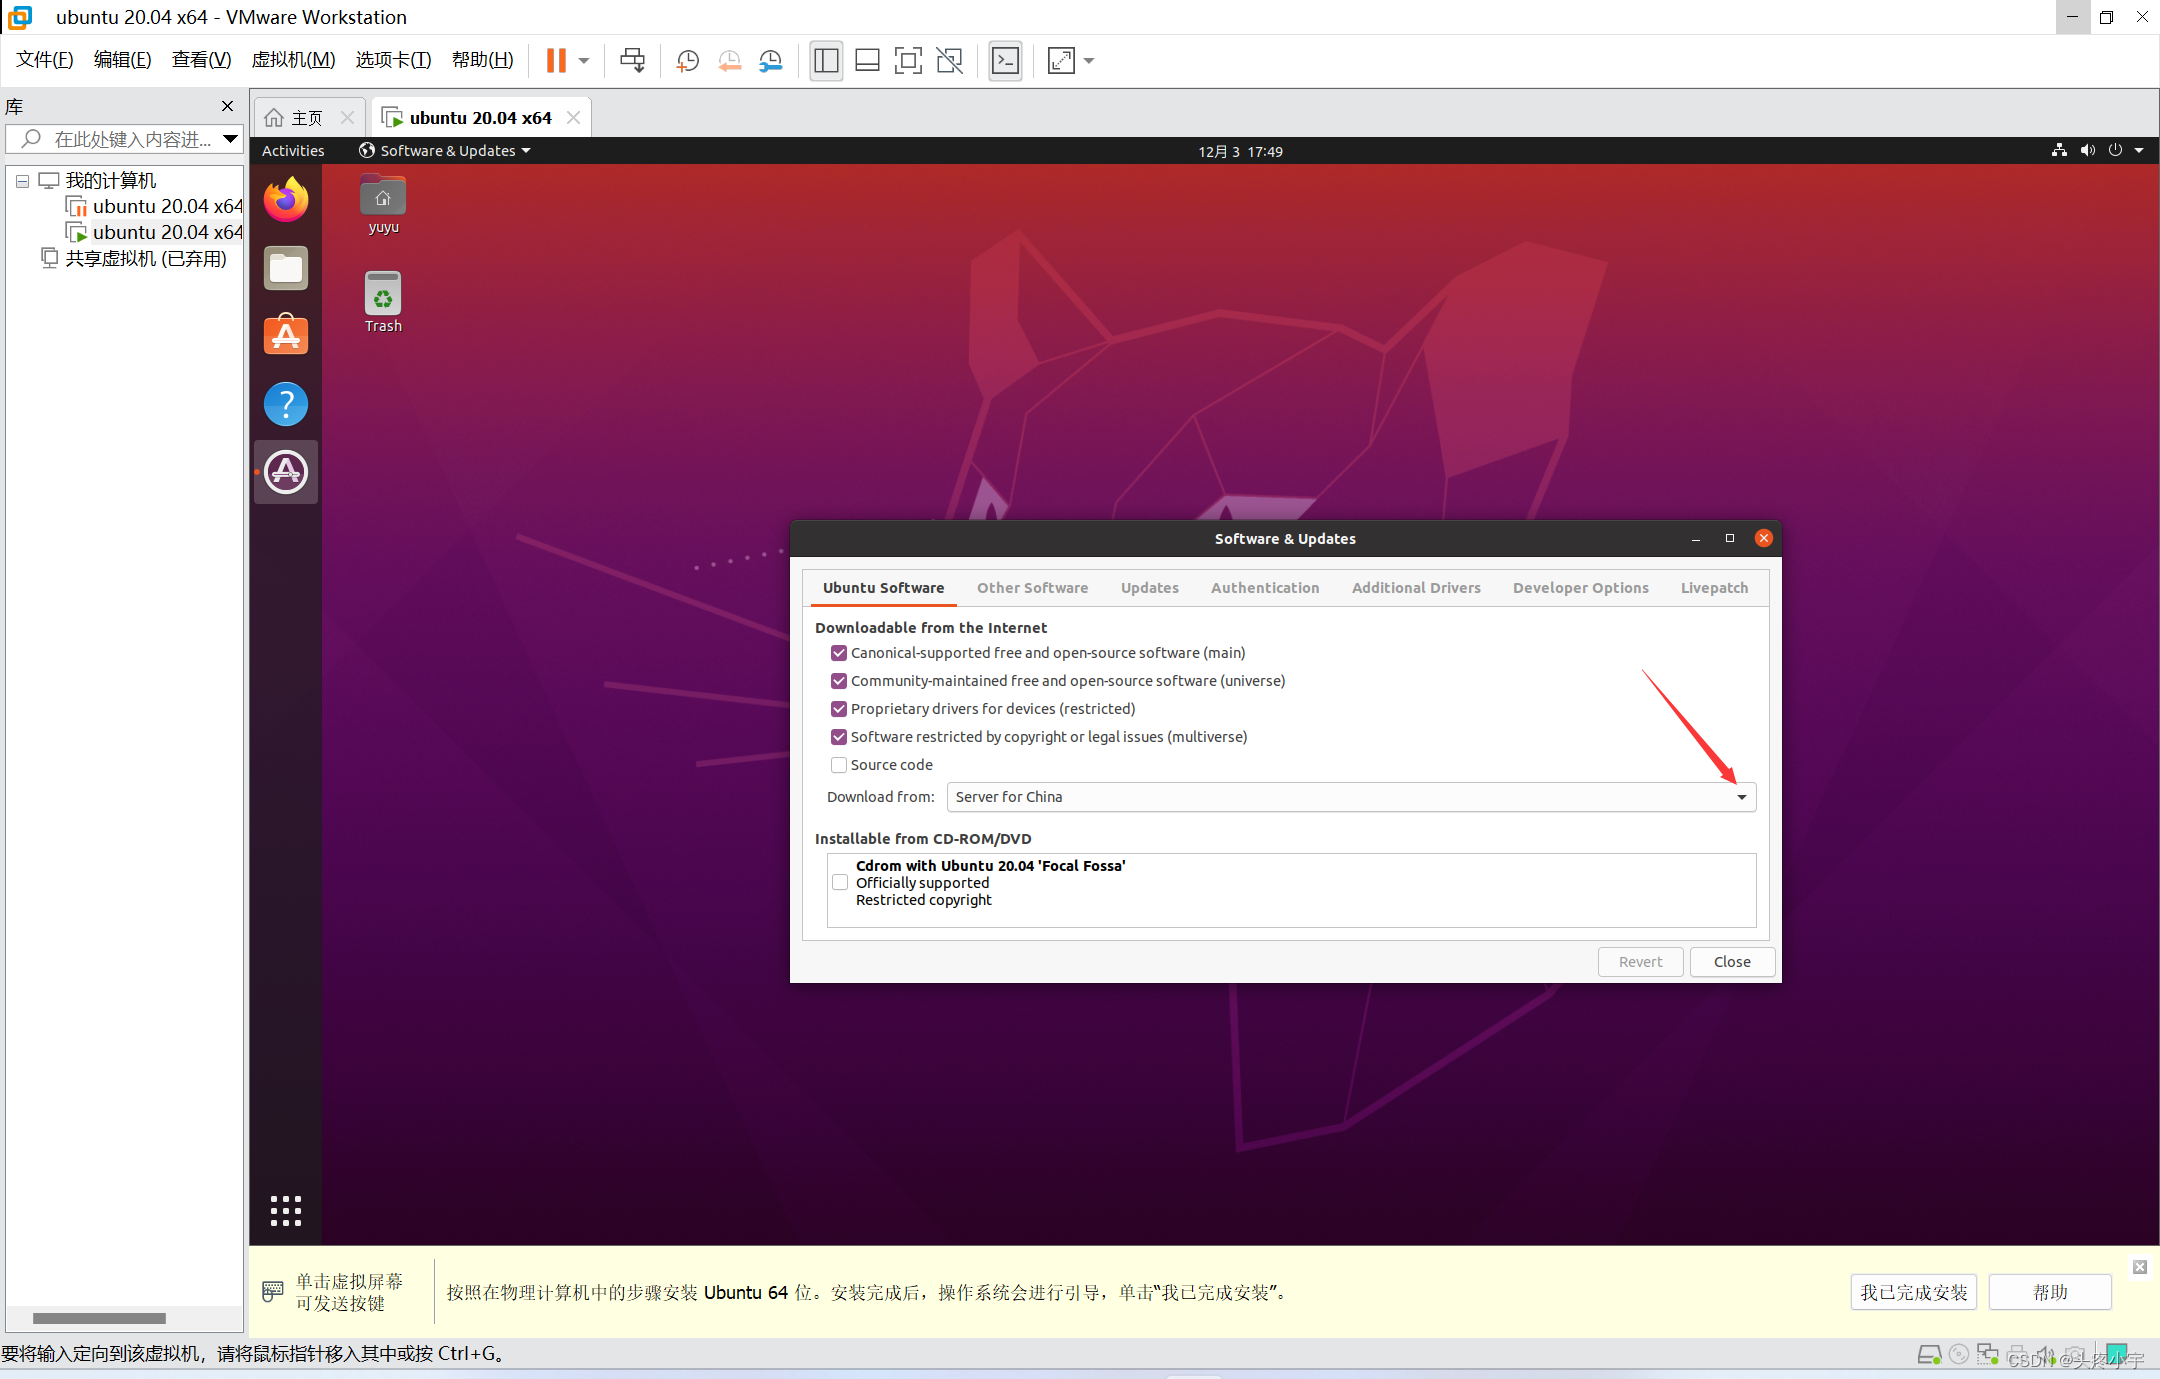This screenshot has height=1379, width=2160.
Task: Click the Revert button
Action: click(1640, 962)
